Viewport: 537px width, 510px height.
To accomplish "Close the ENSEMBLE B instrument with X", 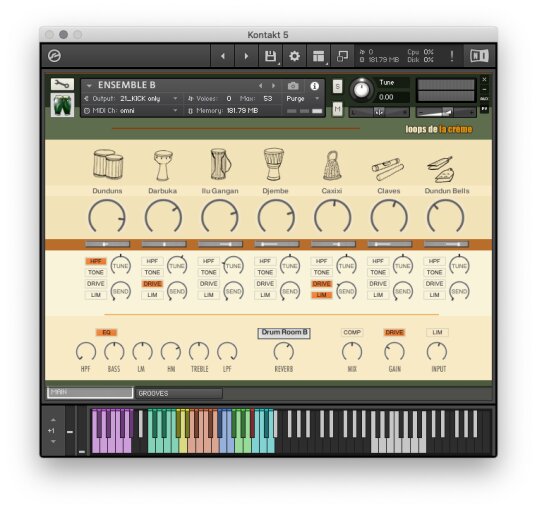I will click(484, 79).
